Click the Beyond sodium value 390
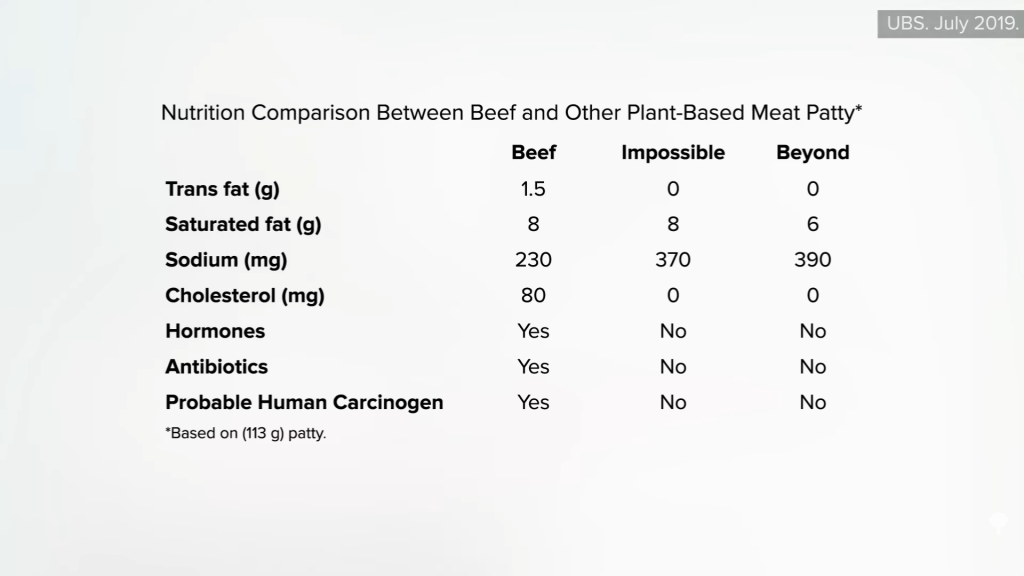Screen dimensions: 1024x576 pyautogui.click(x=812, y=260)
